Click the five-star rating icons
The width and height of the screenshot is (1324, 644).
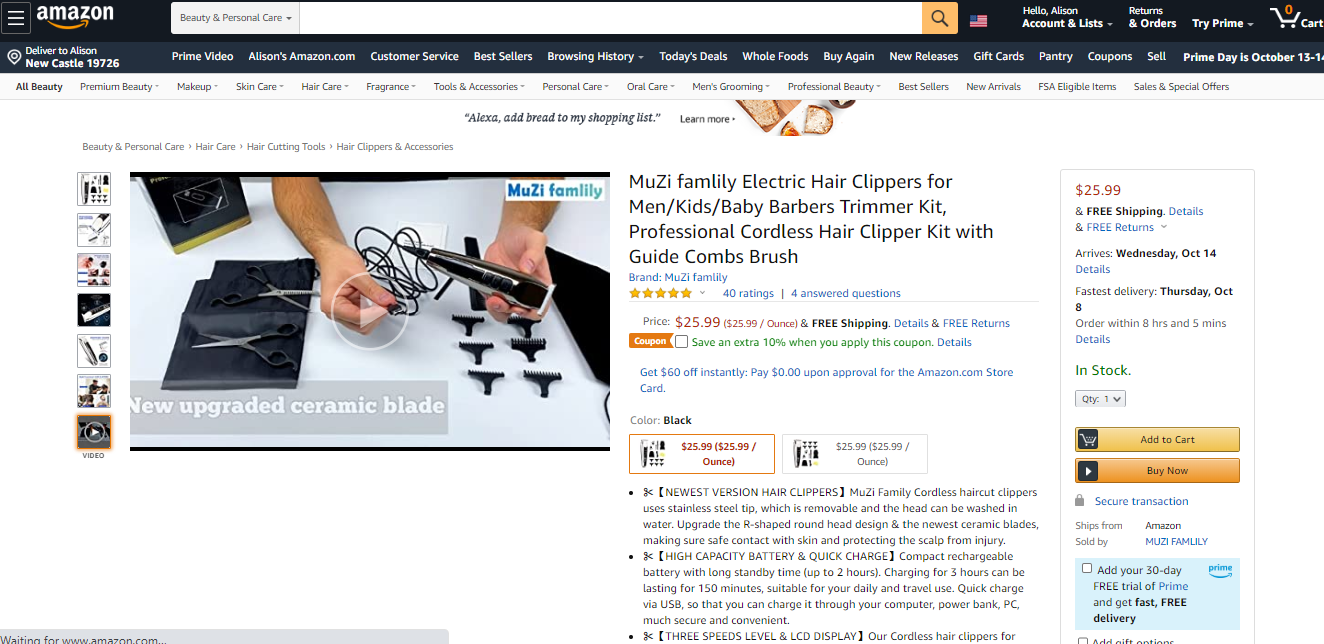coord(660,293)
